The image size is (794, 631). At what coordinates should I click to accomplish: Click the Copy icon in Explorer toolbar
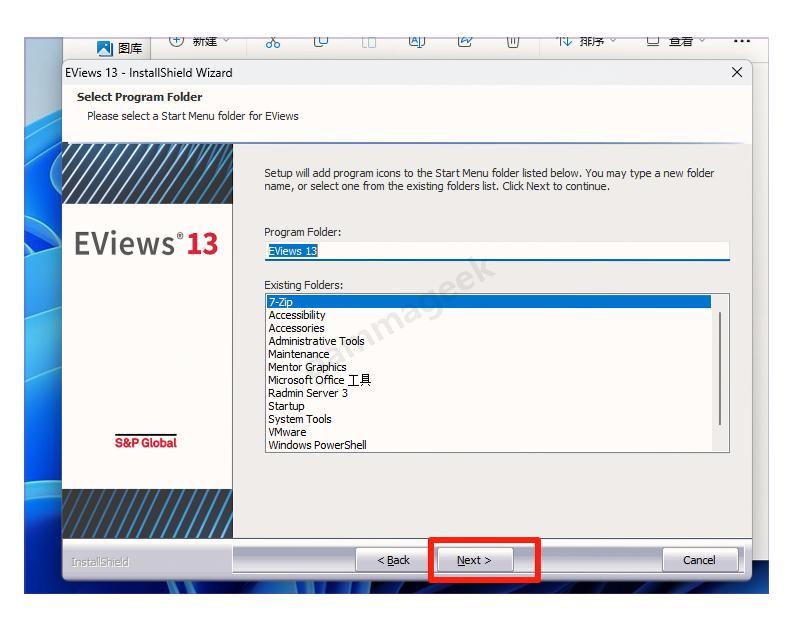coord(321,42)
